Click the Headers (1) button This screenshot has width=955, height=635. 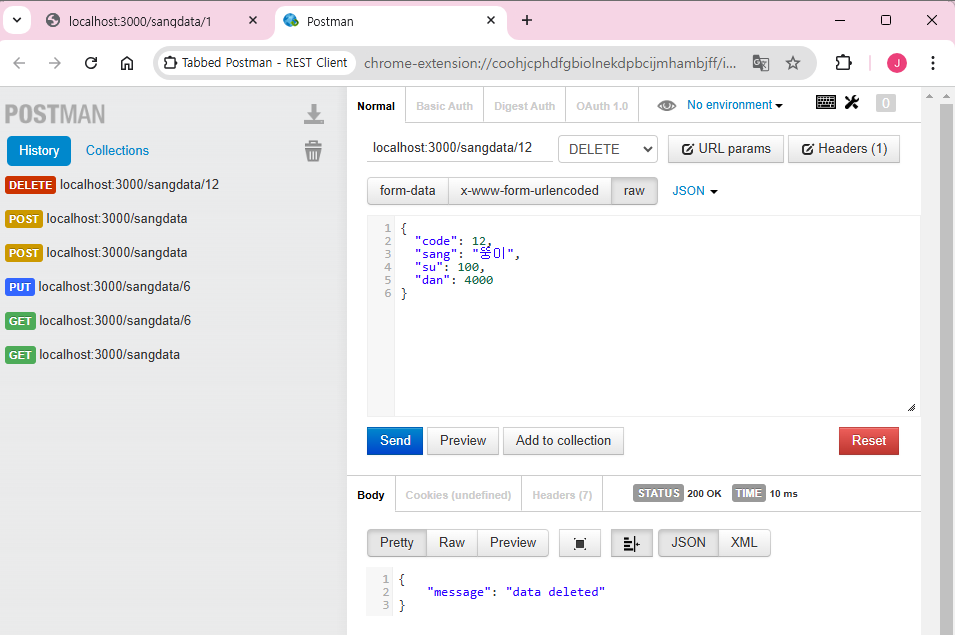844,149
